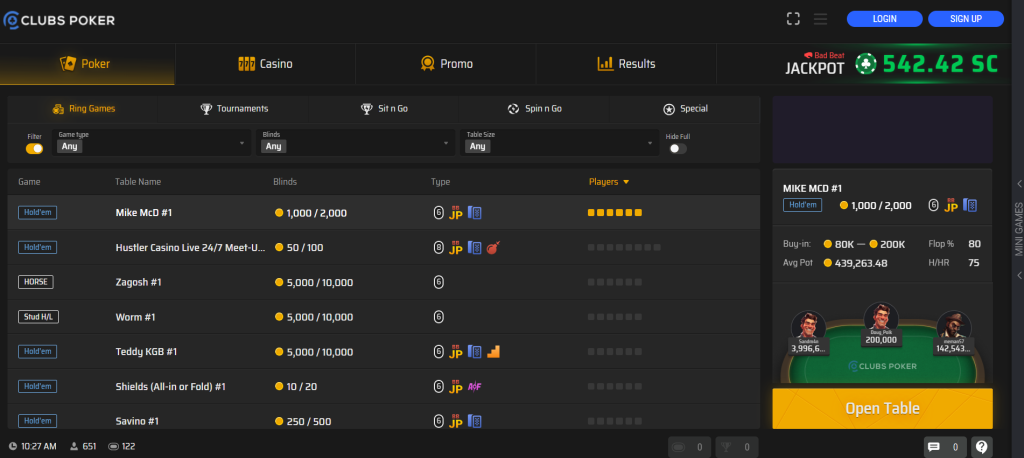Click the clock time indicator

(33, 446)
